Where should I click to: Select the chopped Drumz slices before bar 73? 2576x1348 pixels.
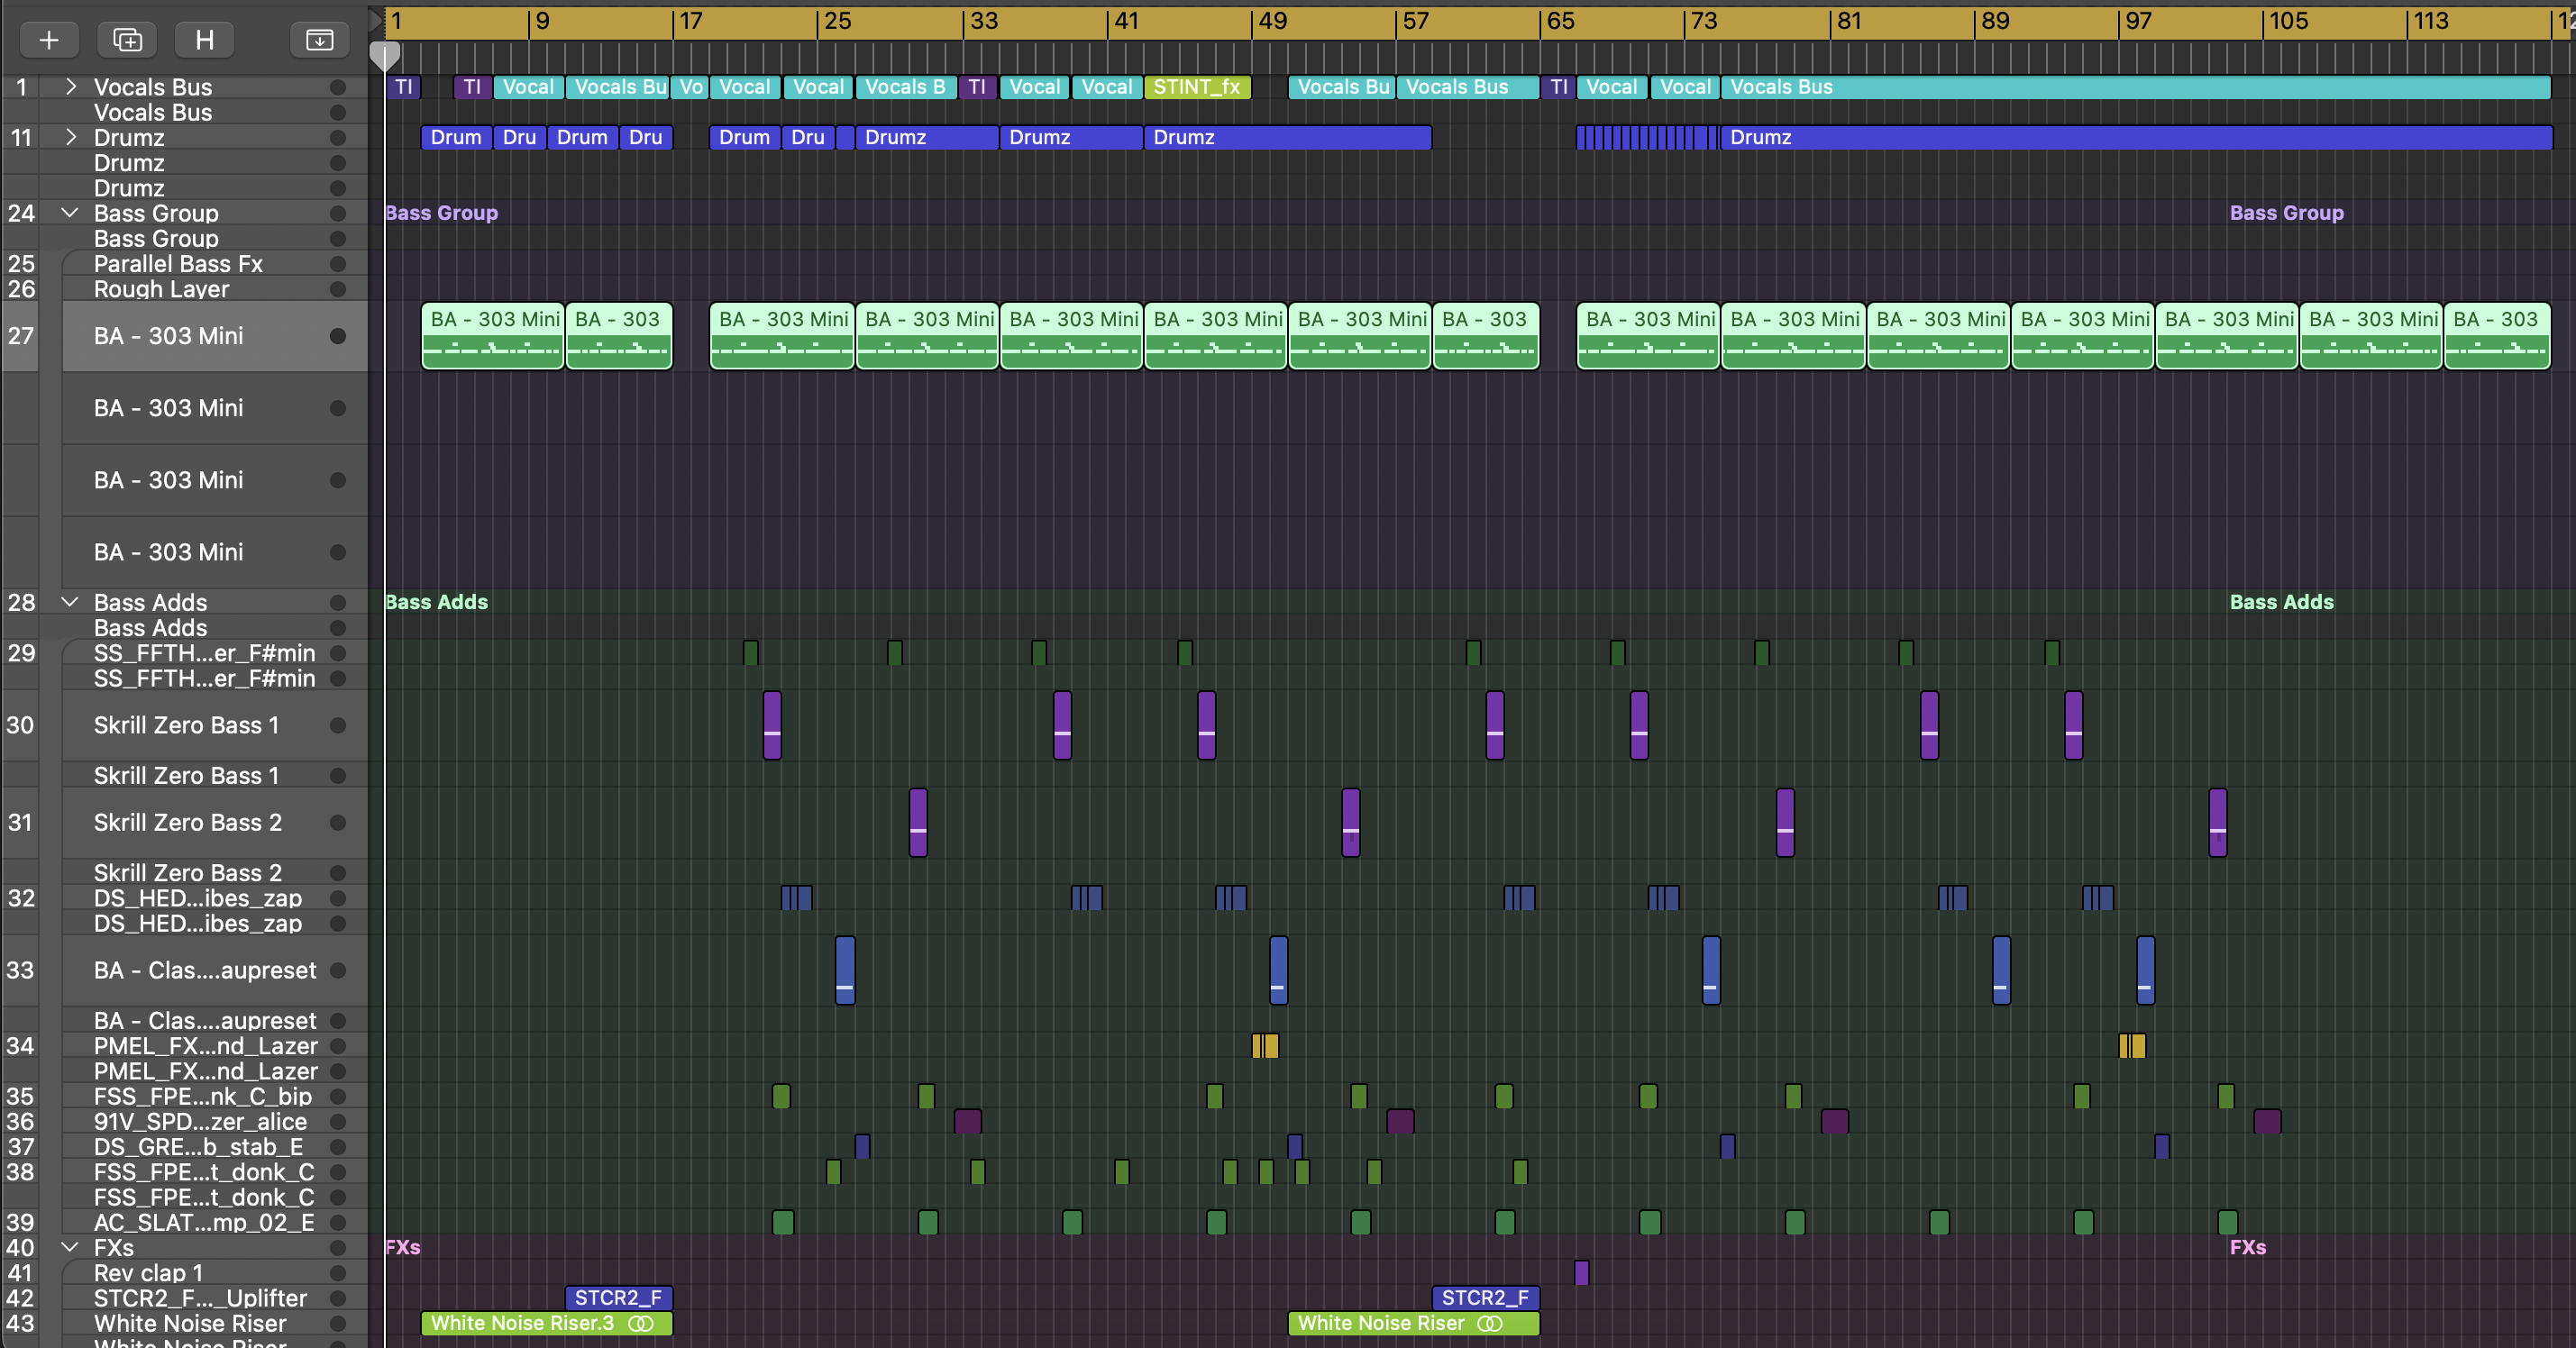[1648, 137]
